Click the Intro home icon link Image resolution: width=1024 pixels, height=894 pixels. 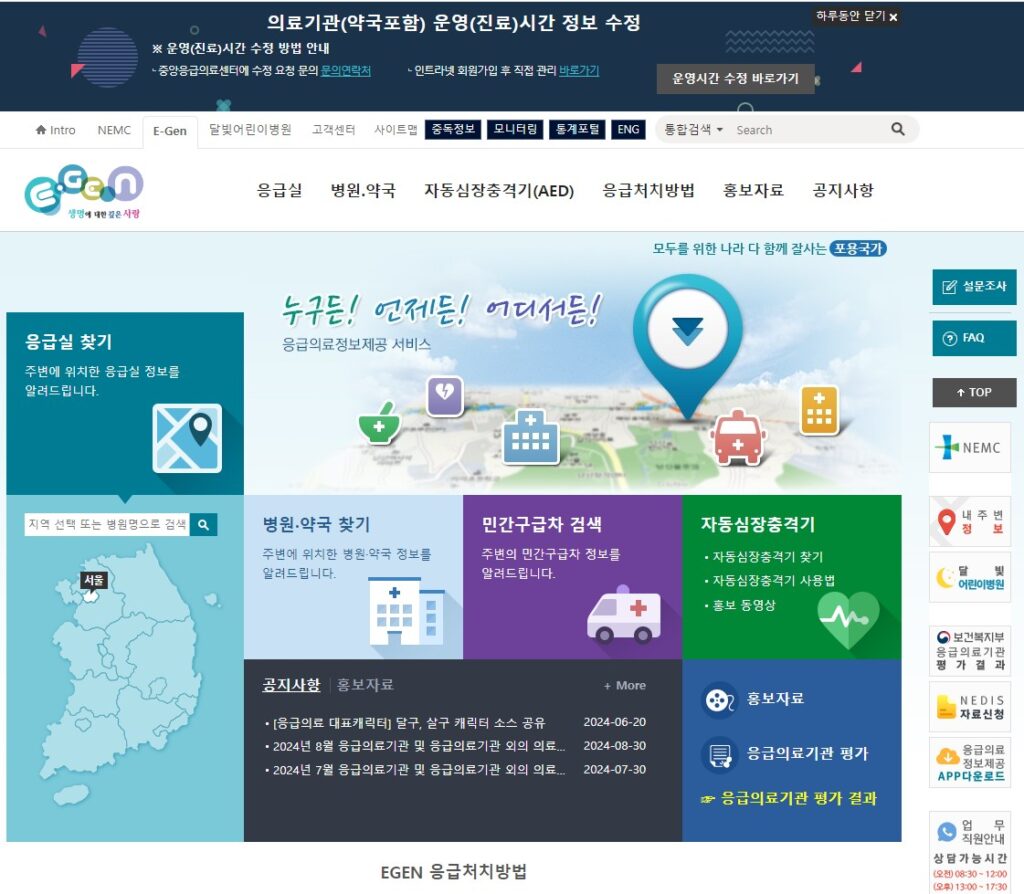pyautogui.click(x=56, y=130)
